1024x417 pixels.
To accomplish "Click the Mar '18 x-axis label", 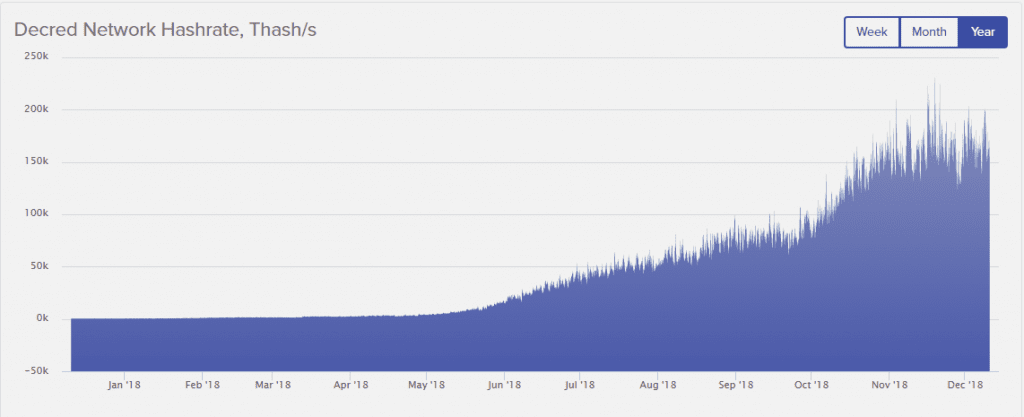I will click(x=273, y=385).
